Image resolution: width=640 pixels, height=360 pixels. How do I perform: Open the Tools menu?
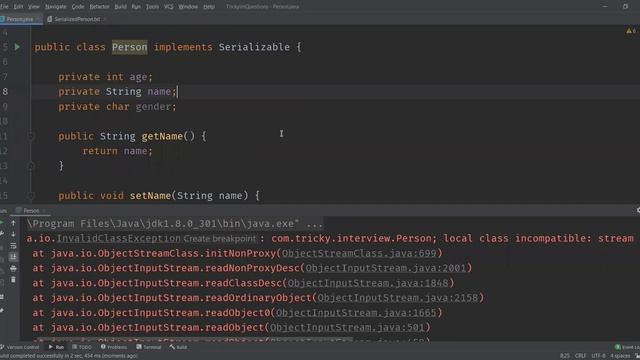(x=152, y=7)
